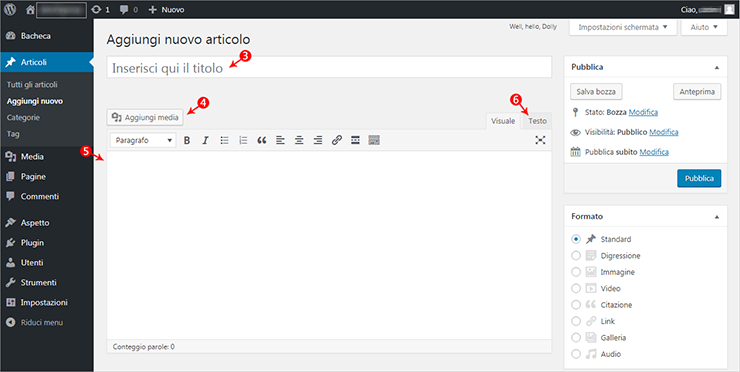The width and height of the screenshot is (740, 372).
Task: Open Plugin in the sidebar menu
Action: tap(32, 243)
